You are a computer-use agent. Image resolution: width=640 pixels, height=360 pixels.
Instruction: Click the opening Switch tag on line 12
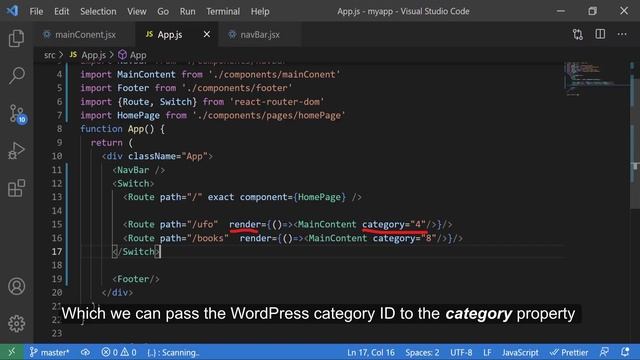[x=133, y=184]
